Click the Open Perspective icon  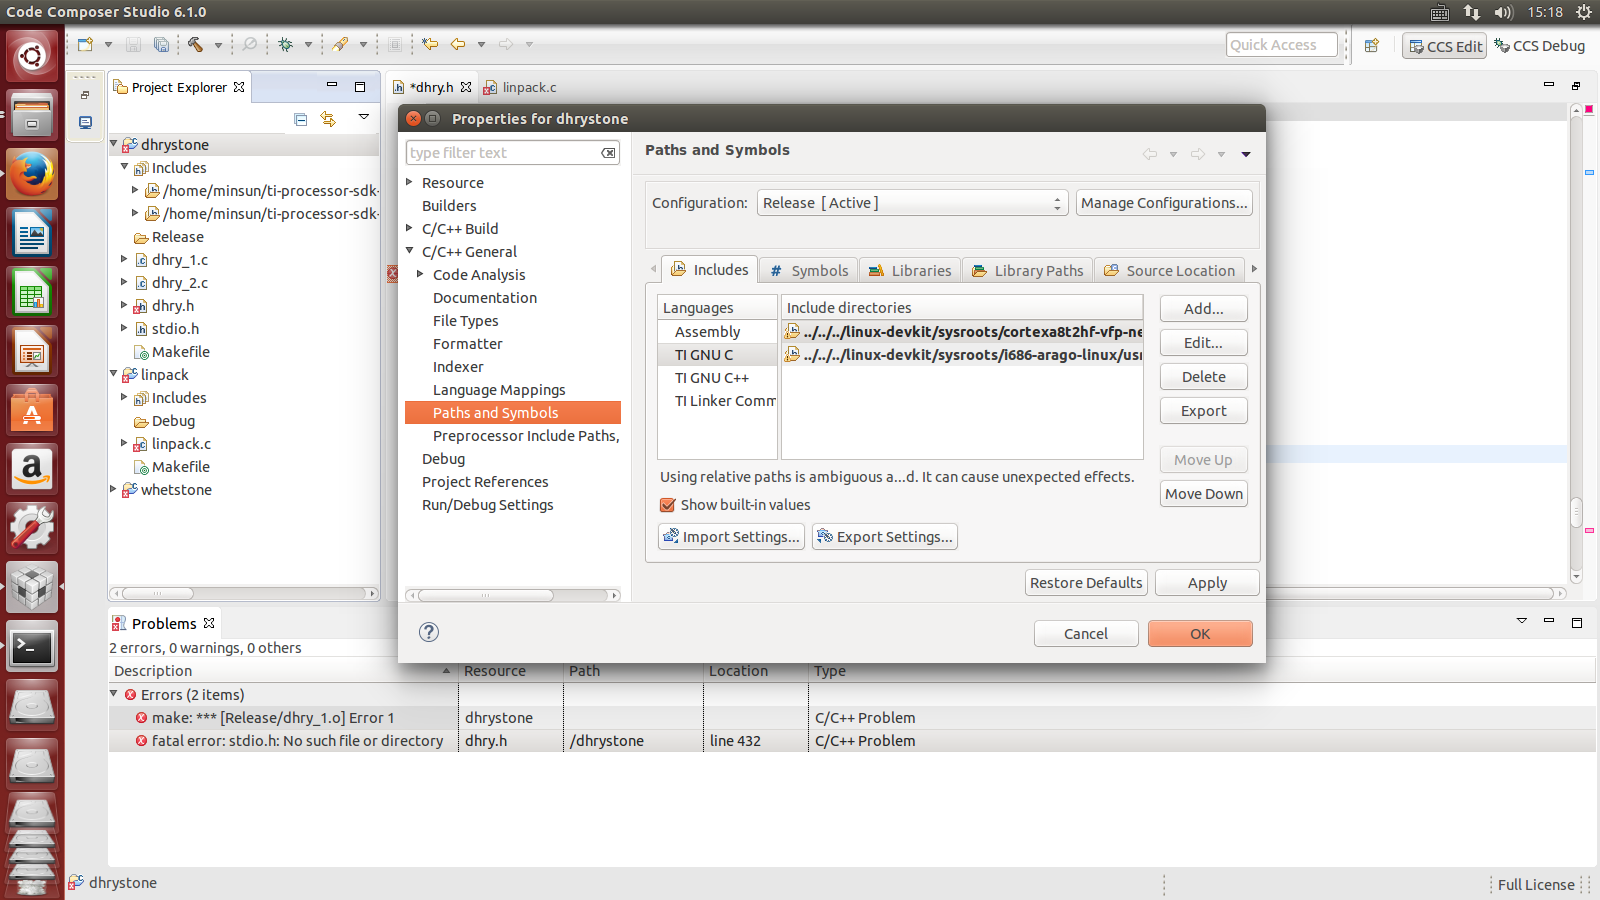[x=1372, y=45]
